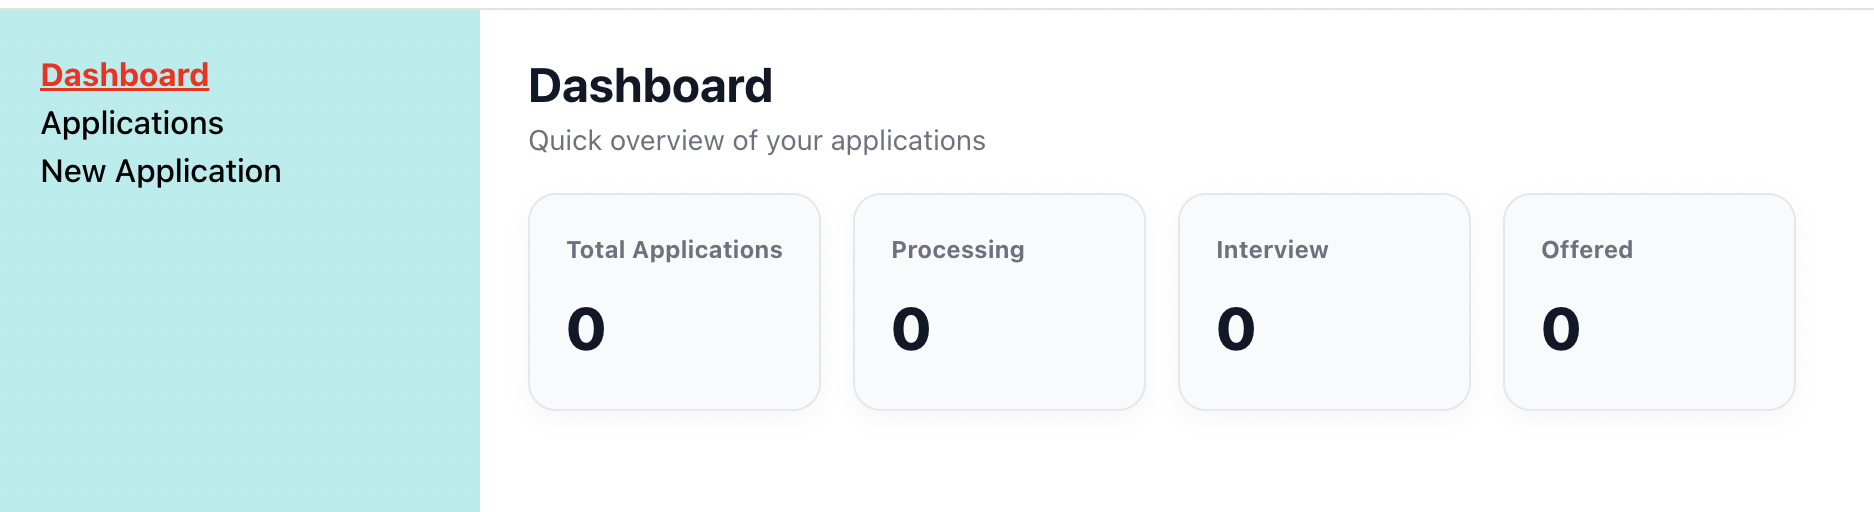Click the large Dashboard page heading

[650, 86]
